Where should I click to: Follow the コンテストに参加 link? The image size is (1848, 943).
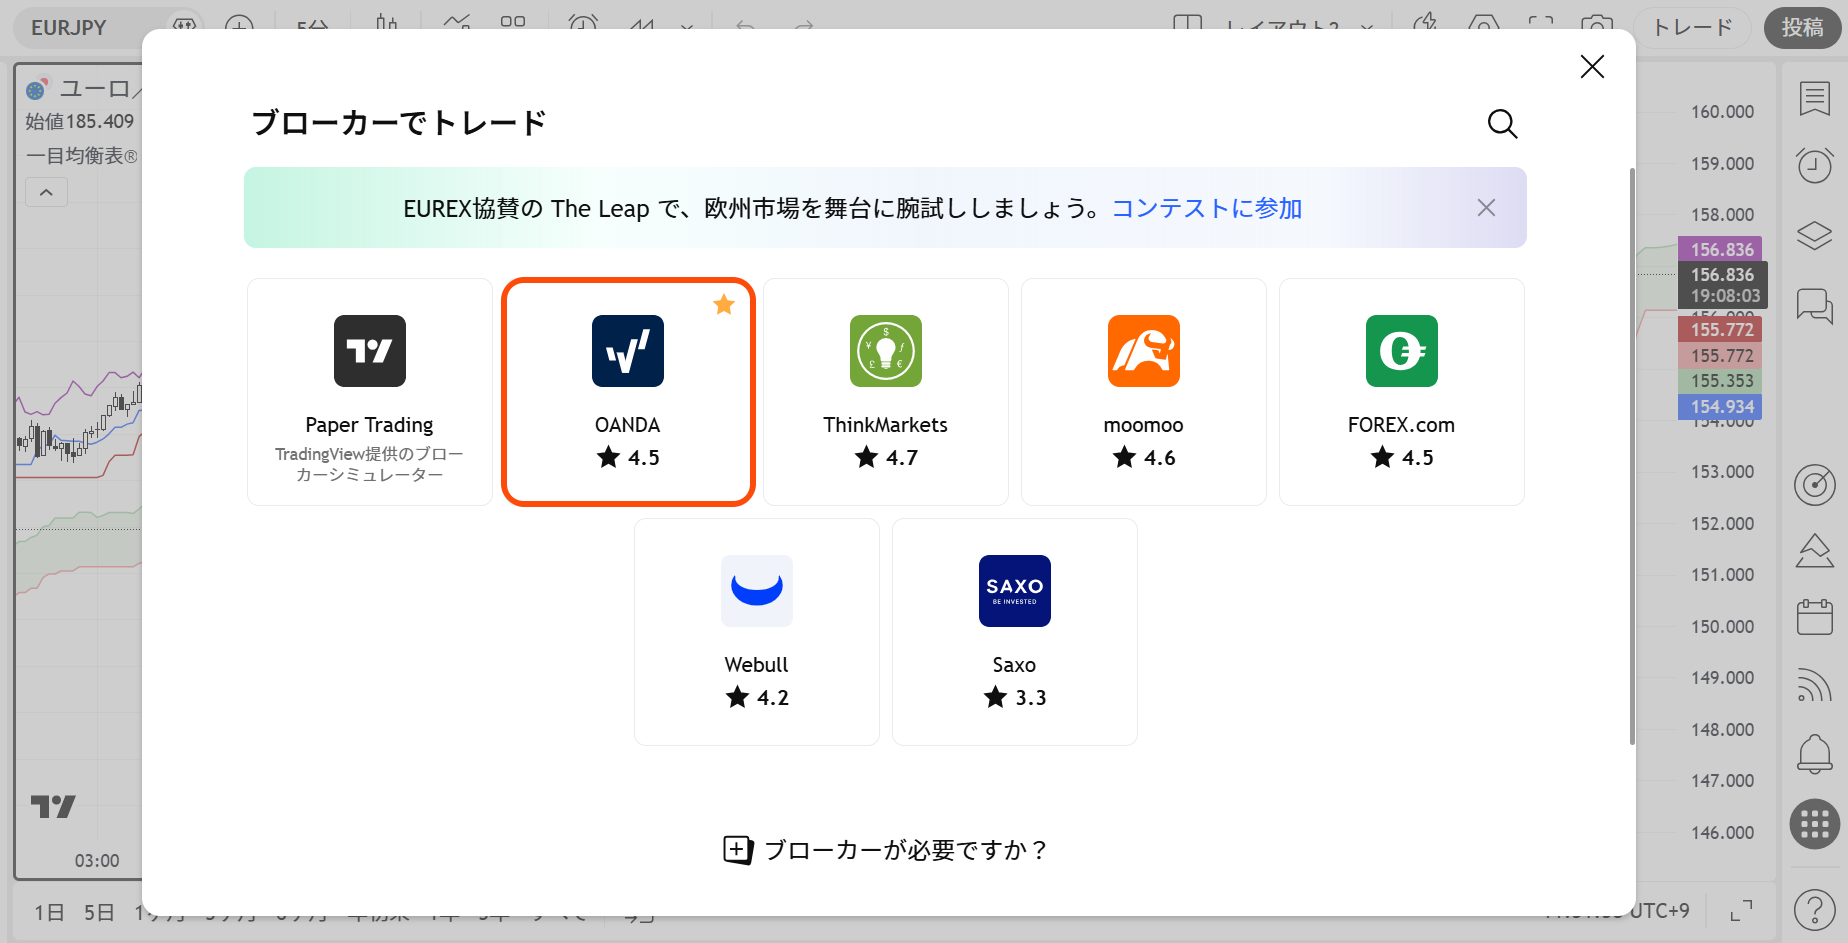pyautogui.click(x=1206, y=208)
